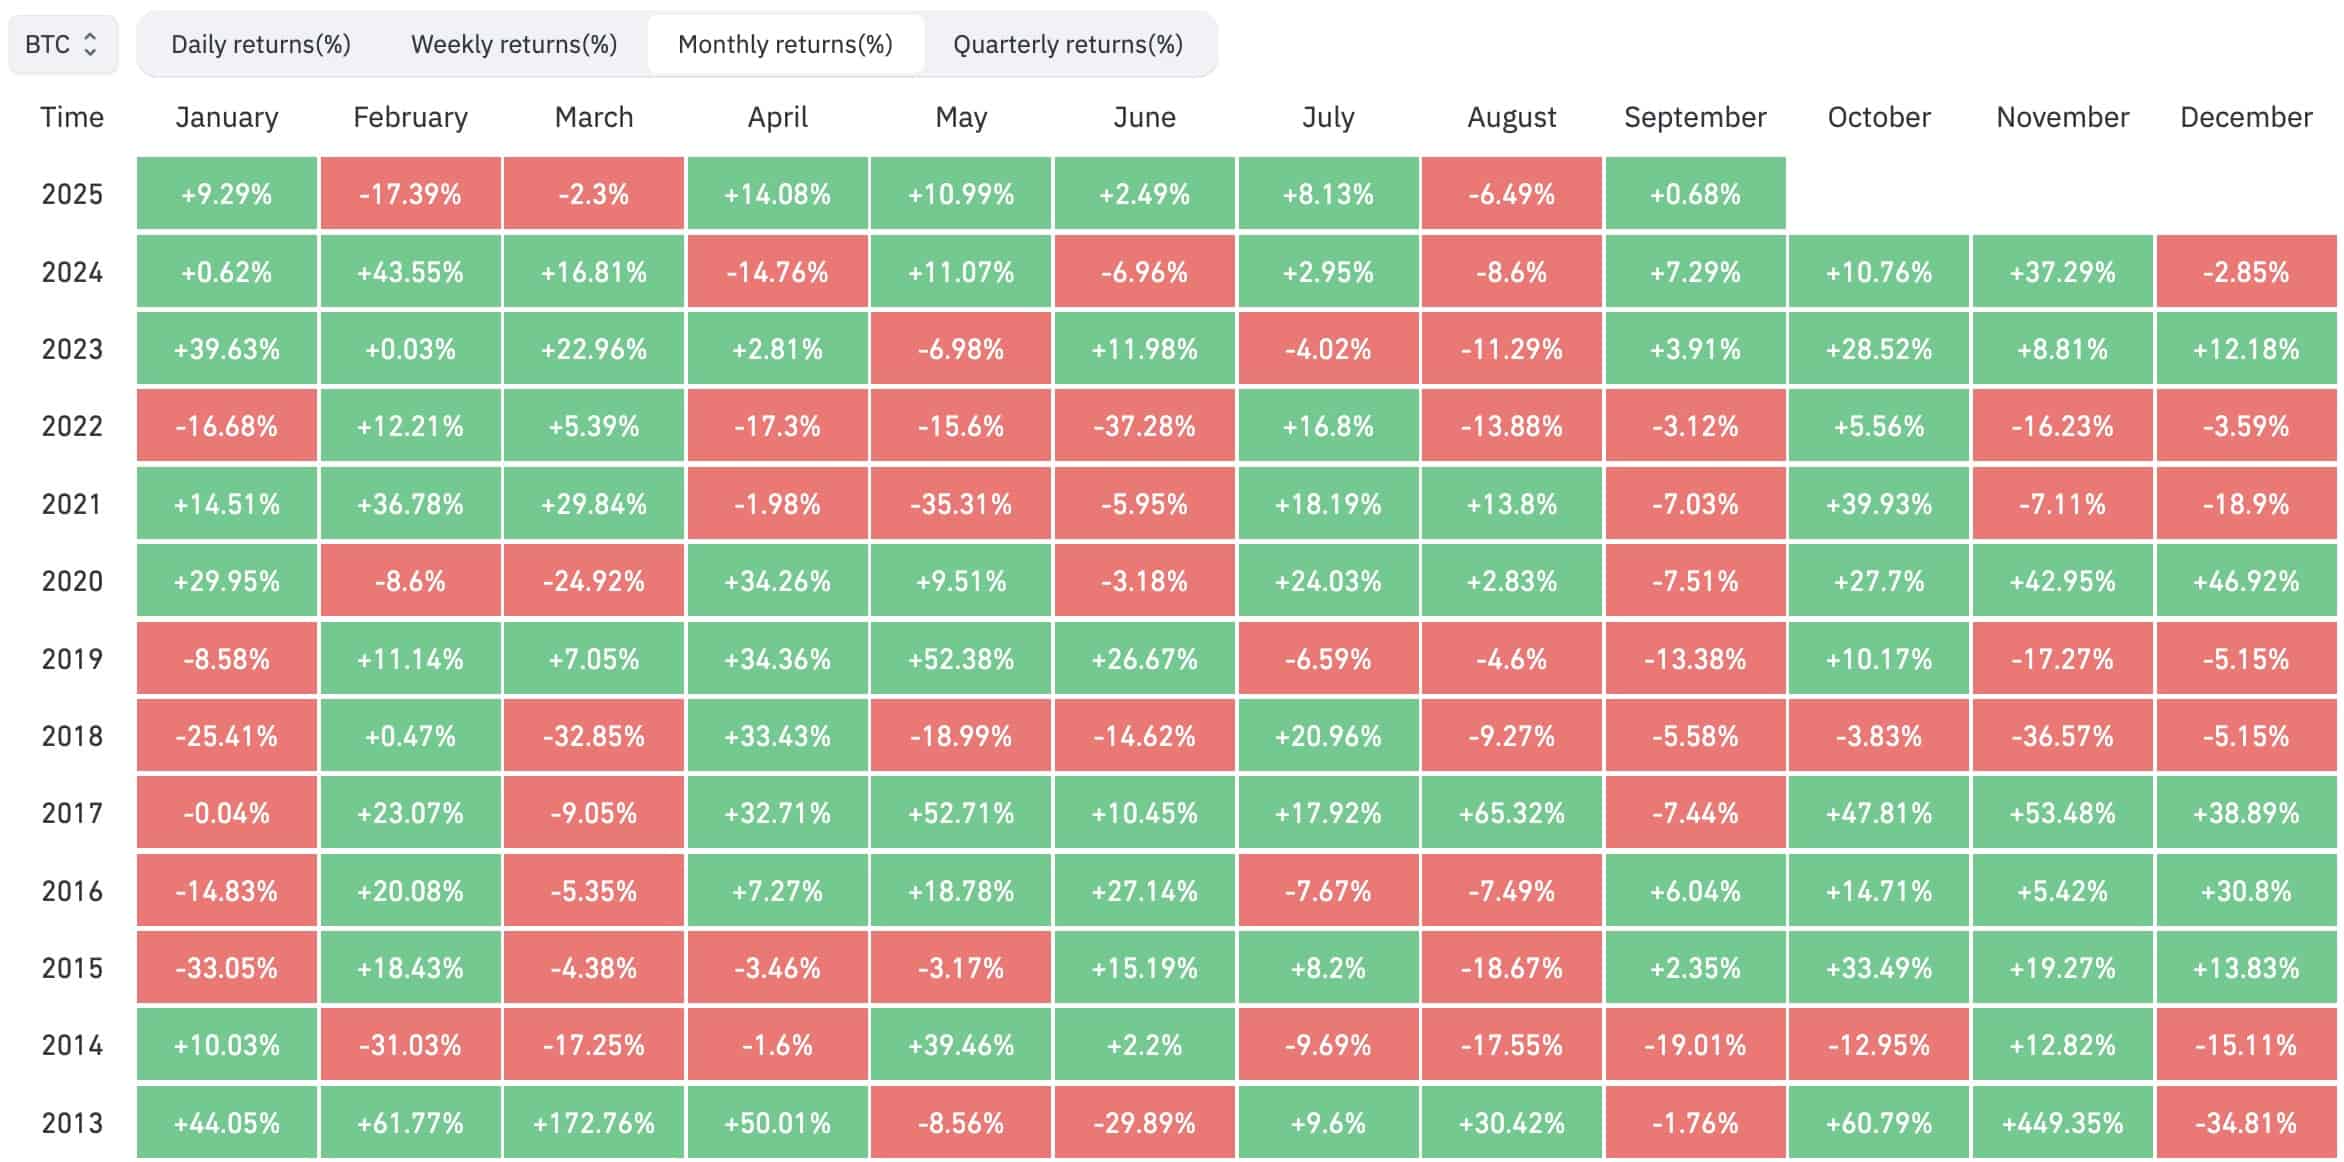The width and height of the screenshot is (2344, 1162).
Task: Open the Quarterly returns(%) tab
Action: point(1068,44)
